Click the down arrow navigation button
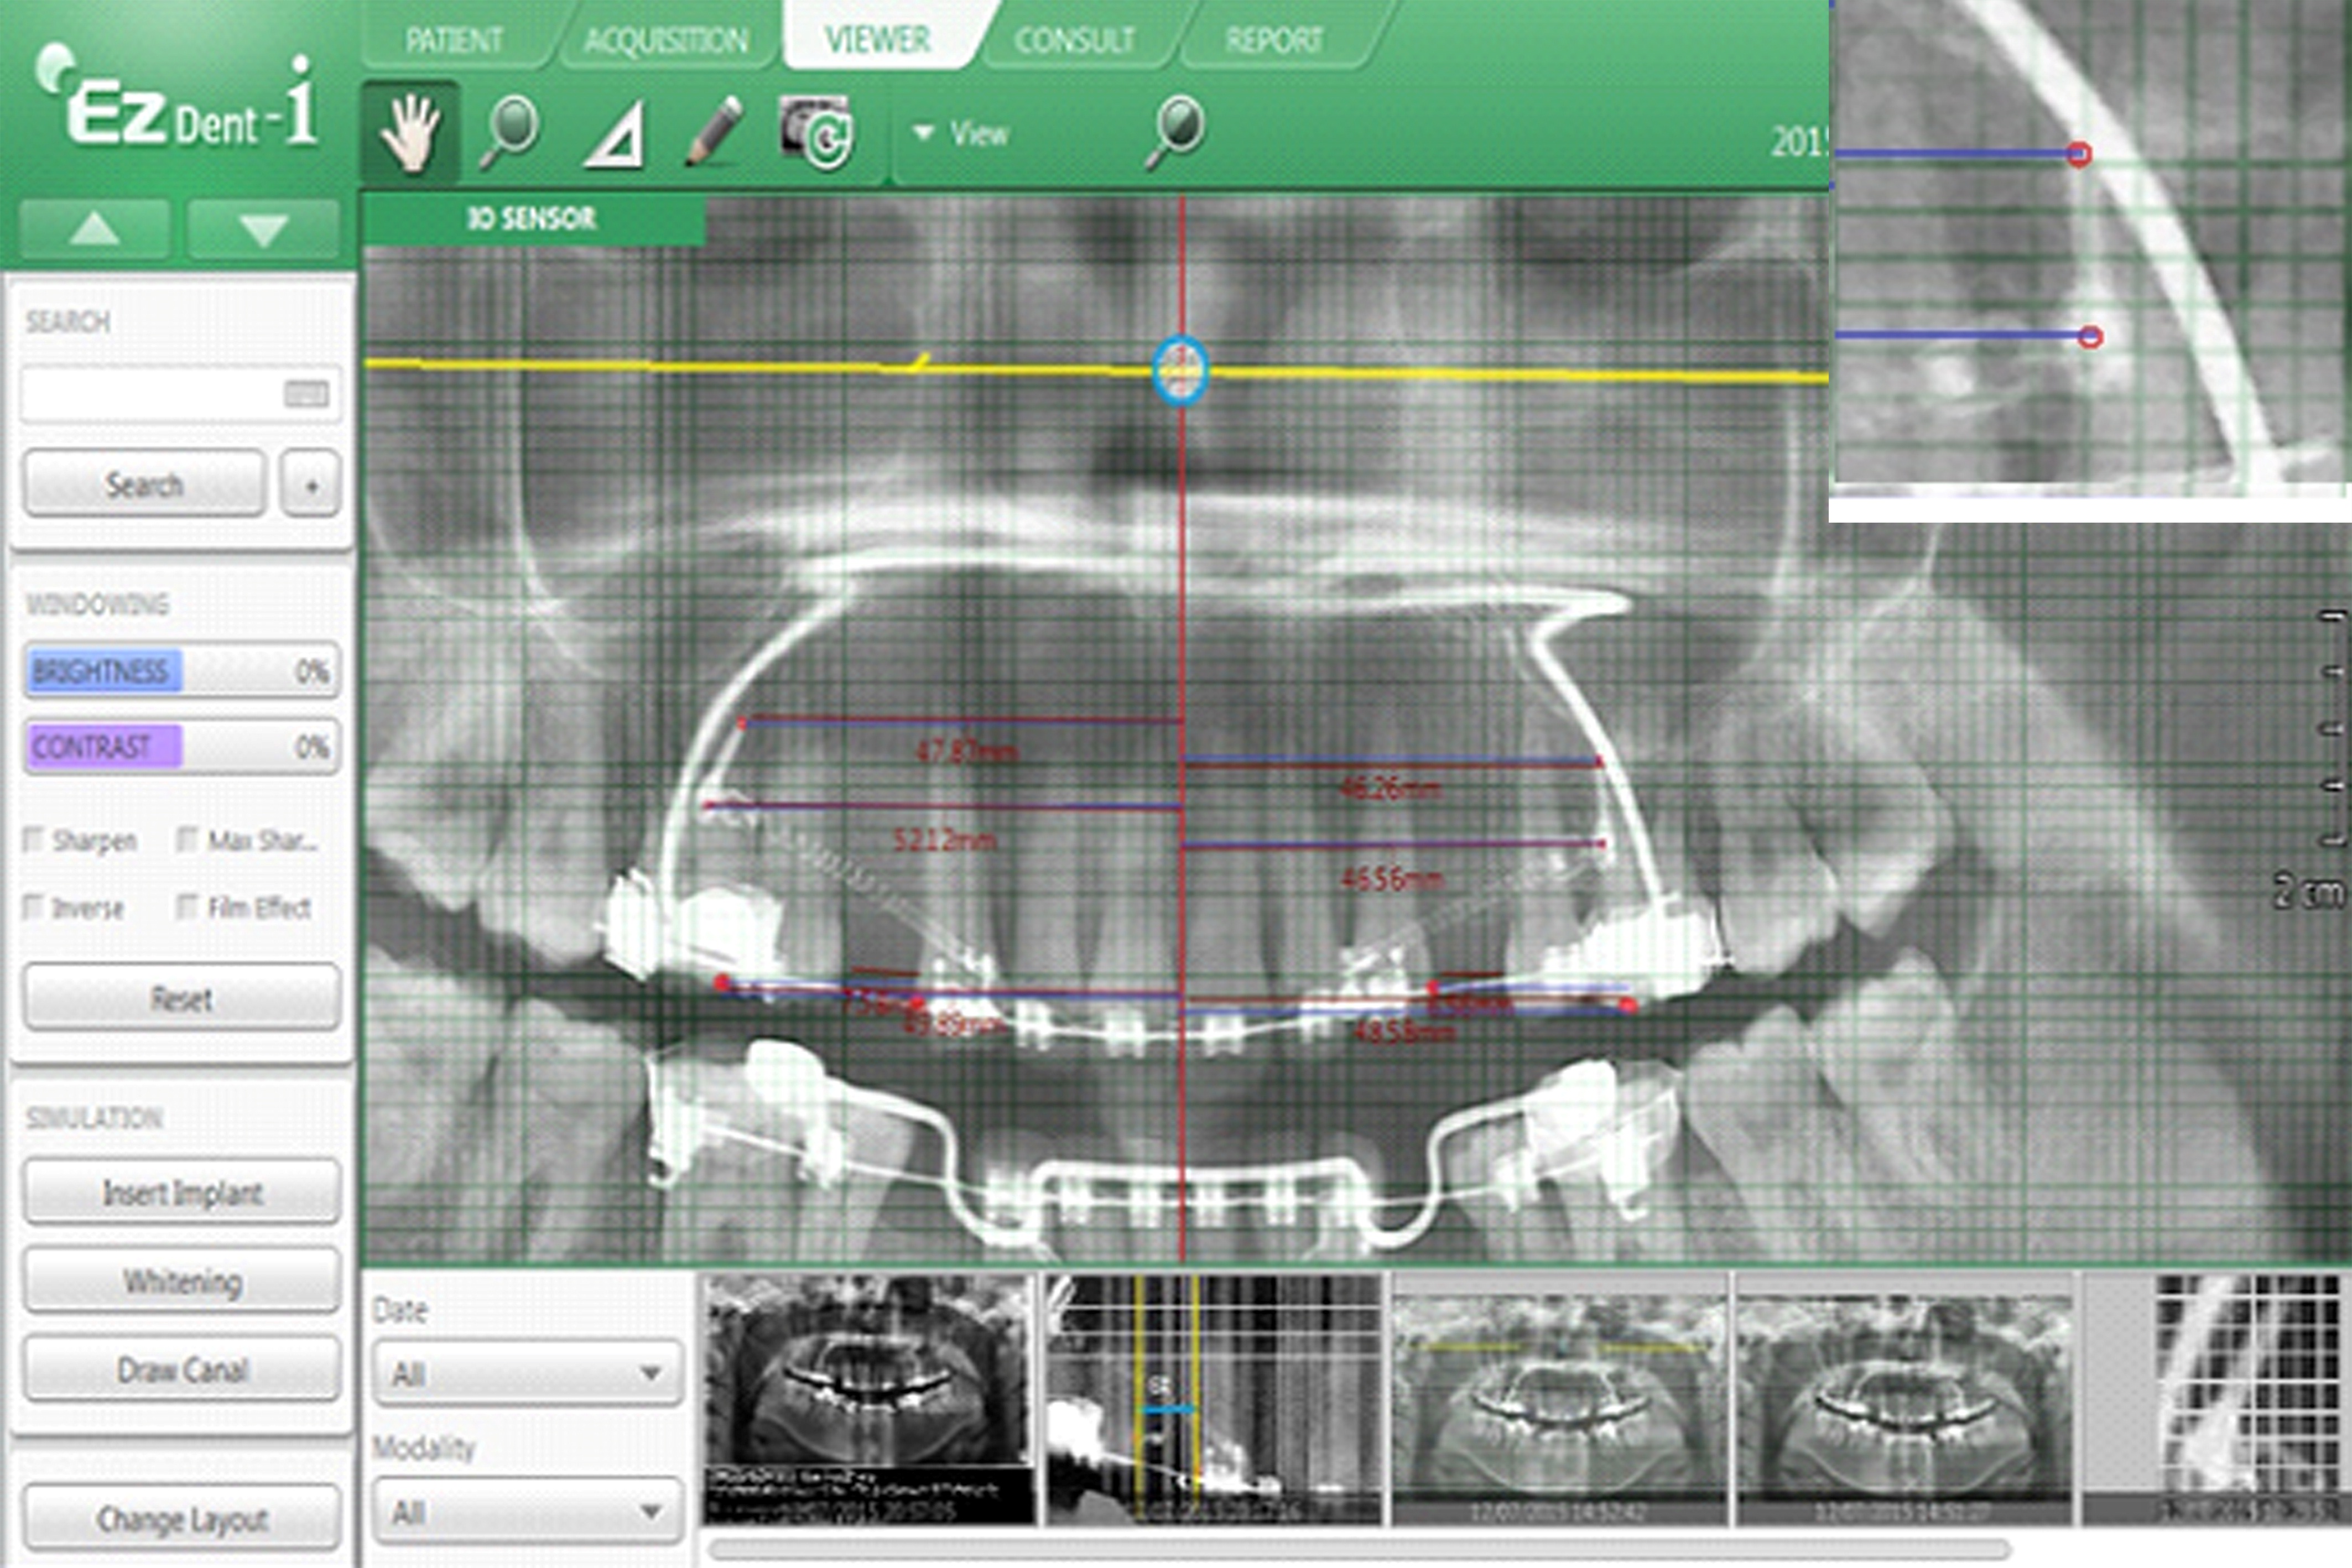The width and height of the screenshot is (2352, 1568). [263, 229]
